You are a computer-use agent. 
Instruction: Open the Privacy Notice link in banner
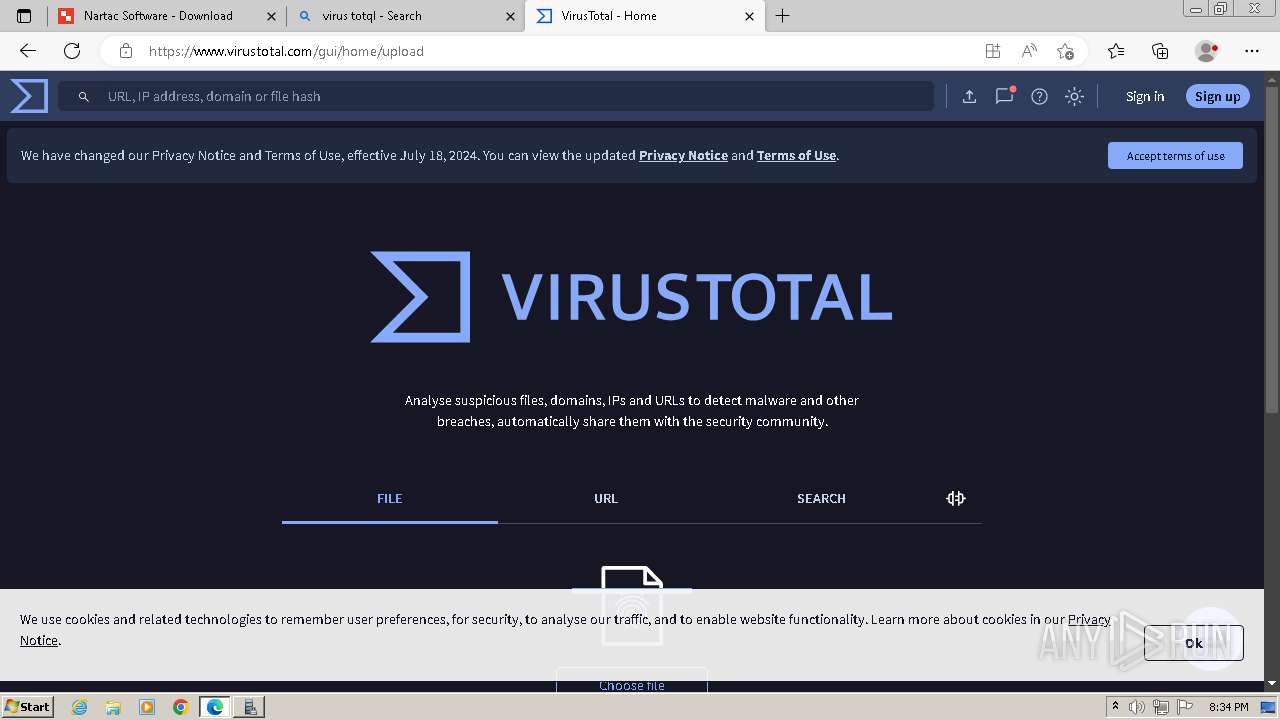pos(683,155)
